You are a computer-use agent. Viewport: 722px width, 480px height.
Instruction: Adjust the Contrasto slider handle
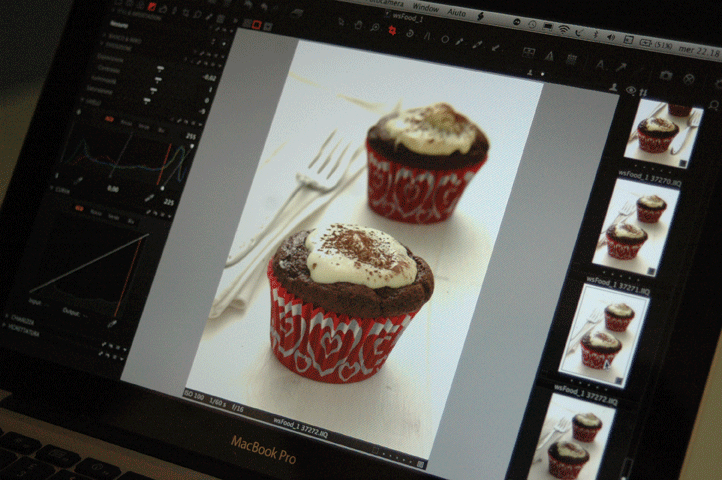(157, 80)
